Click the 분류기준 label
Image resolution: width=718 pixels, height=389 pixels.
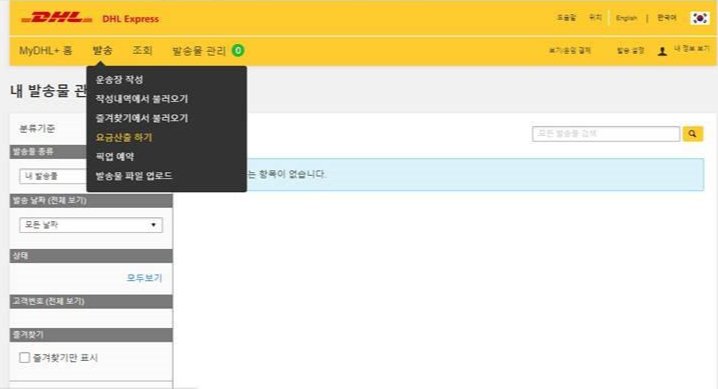coord(37,129)
